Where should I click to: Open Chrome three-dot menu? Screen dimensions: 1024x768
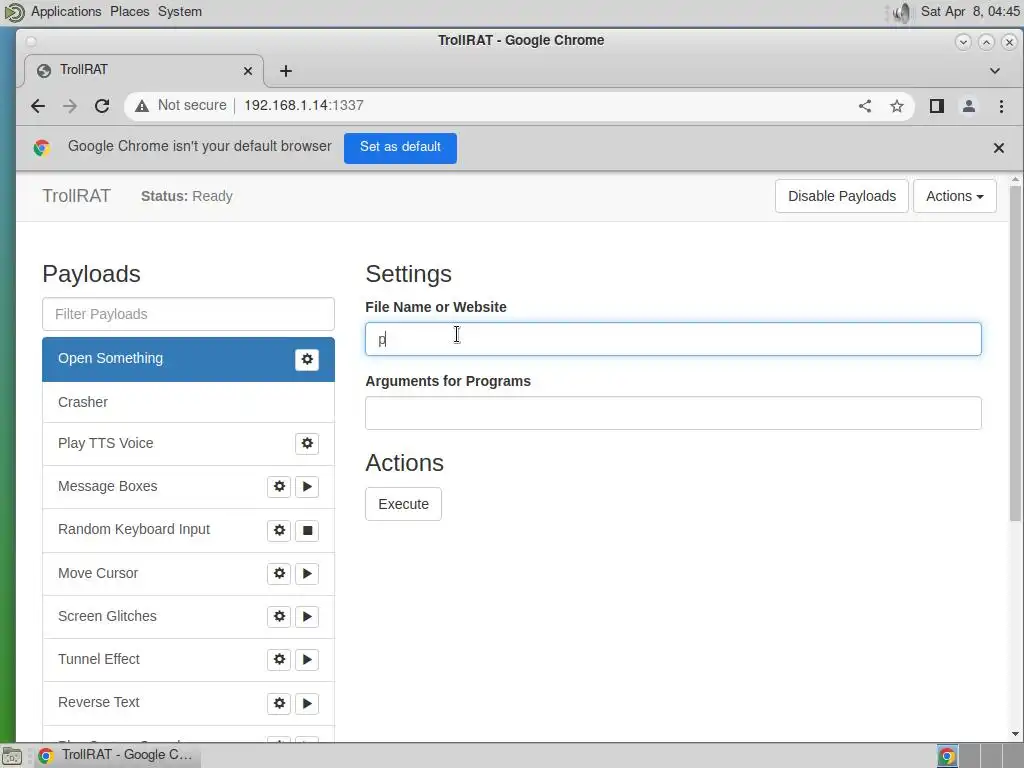[1001, 106]
